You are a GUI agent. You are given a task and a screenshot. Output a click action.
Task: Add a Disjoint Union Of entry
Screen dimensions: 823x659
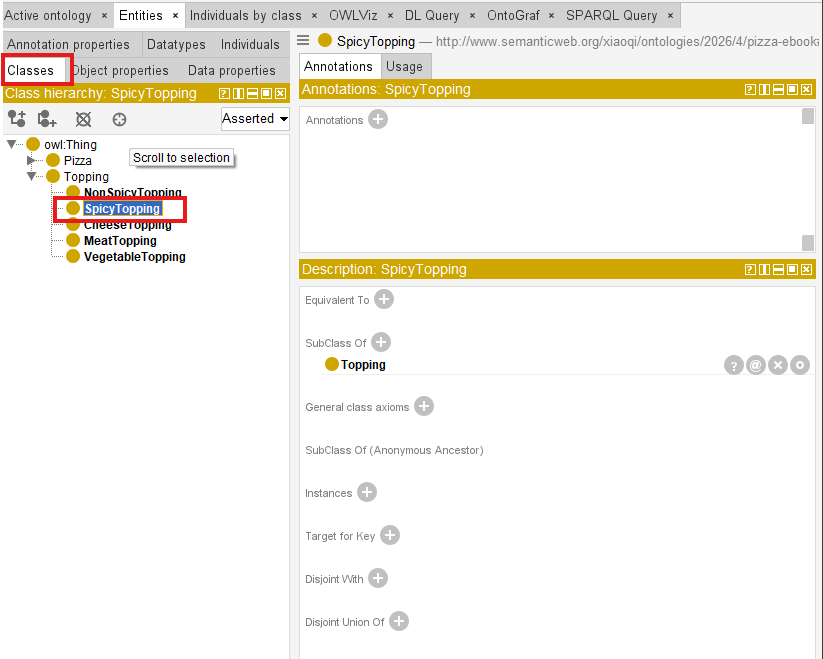click(x=399, y=621)
